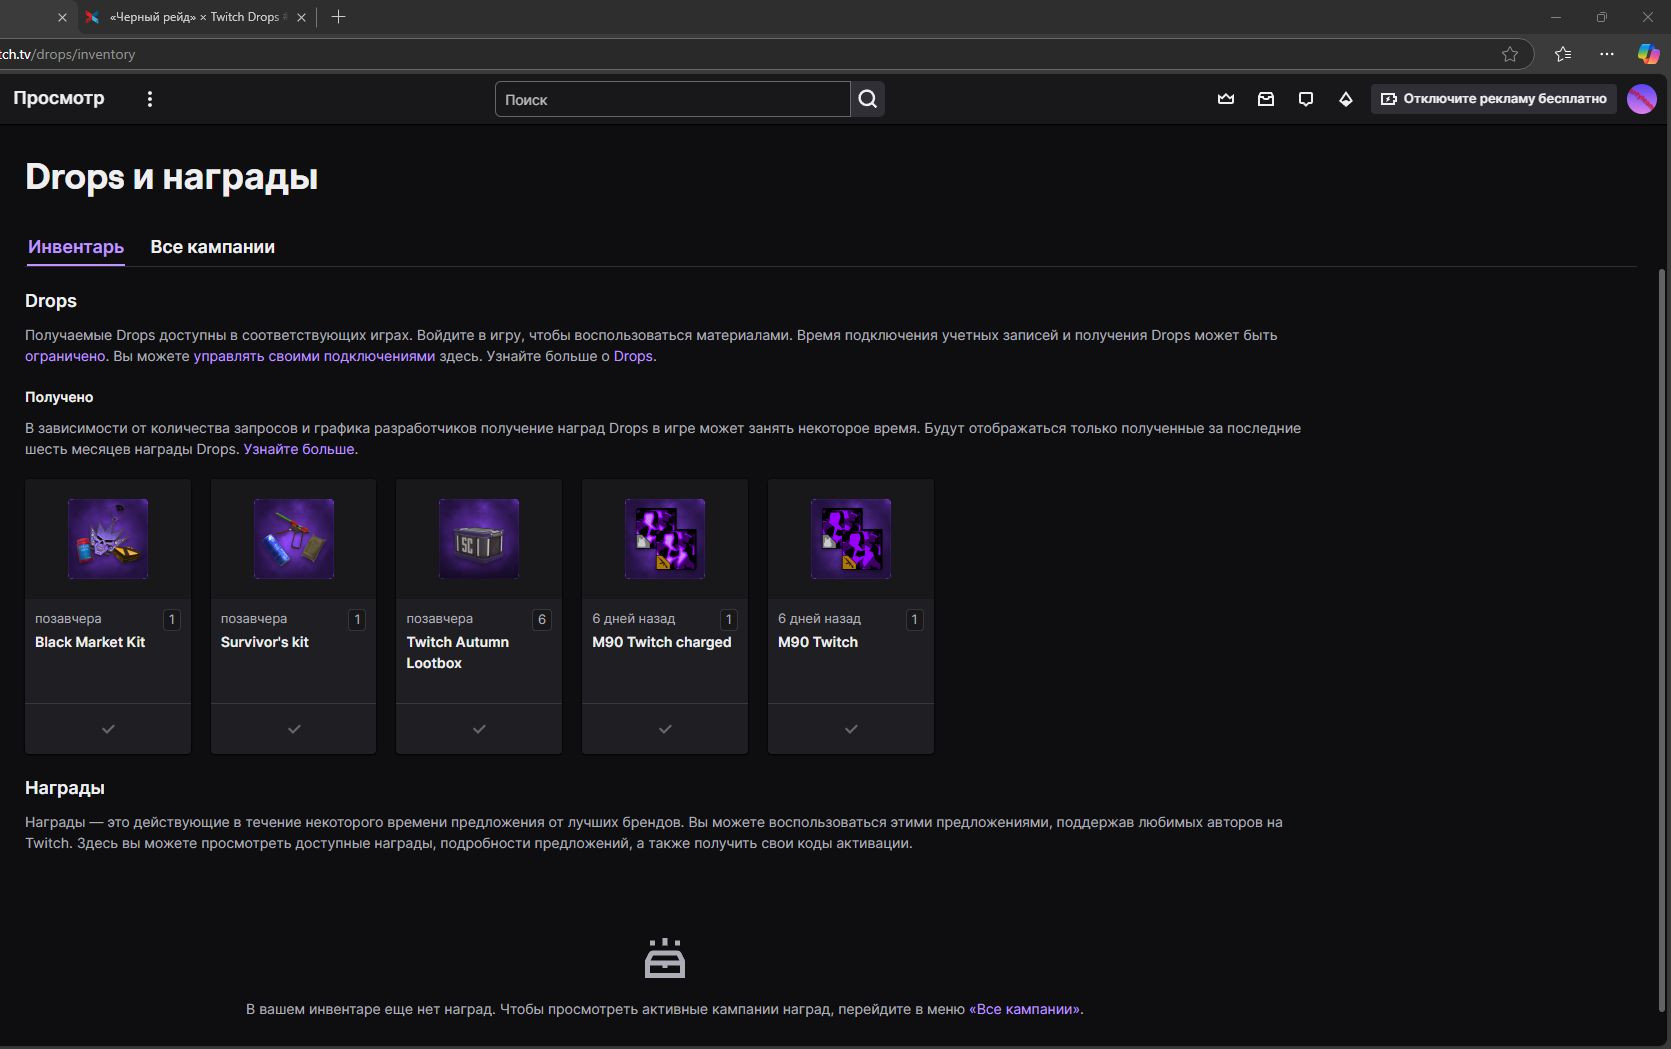Viewport: 1671px width, 1049px height.
Task: Click the M90 Twitch charged title
Action: click(x=662, y=642)
